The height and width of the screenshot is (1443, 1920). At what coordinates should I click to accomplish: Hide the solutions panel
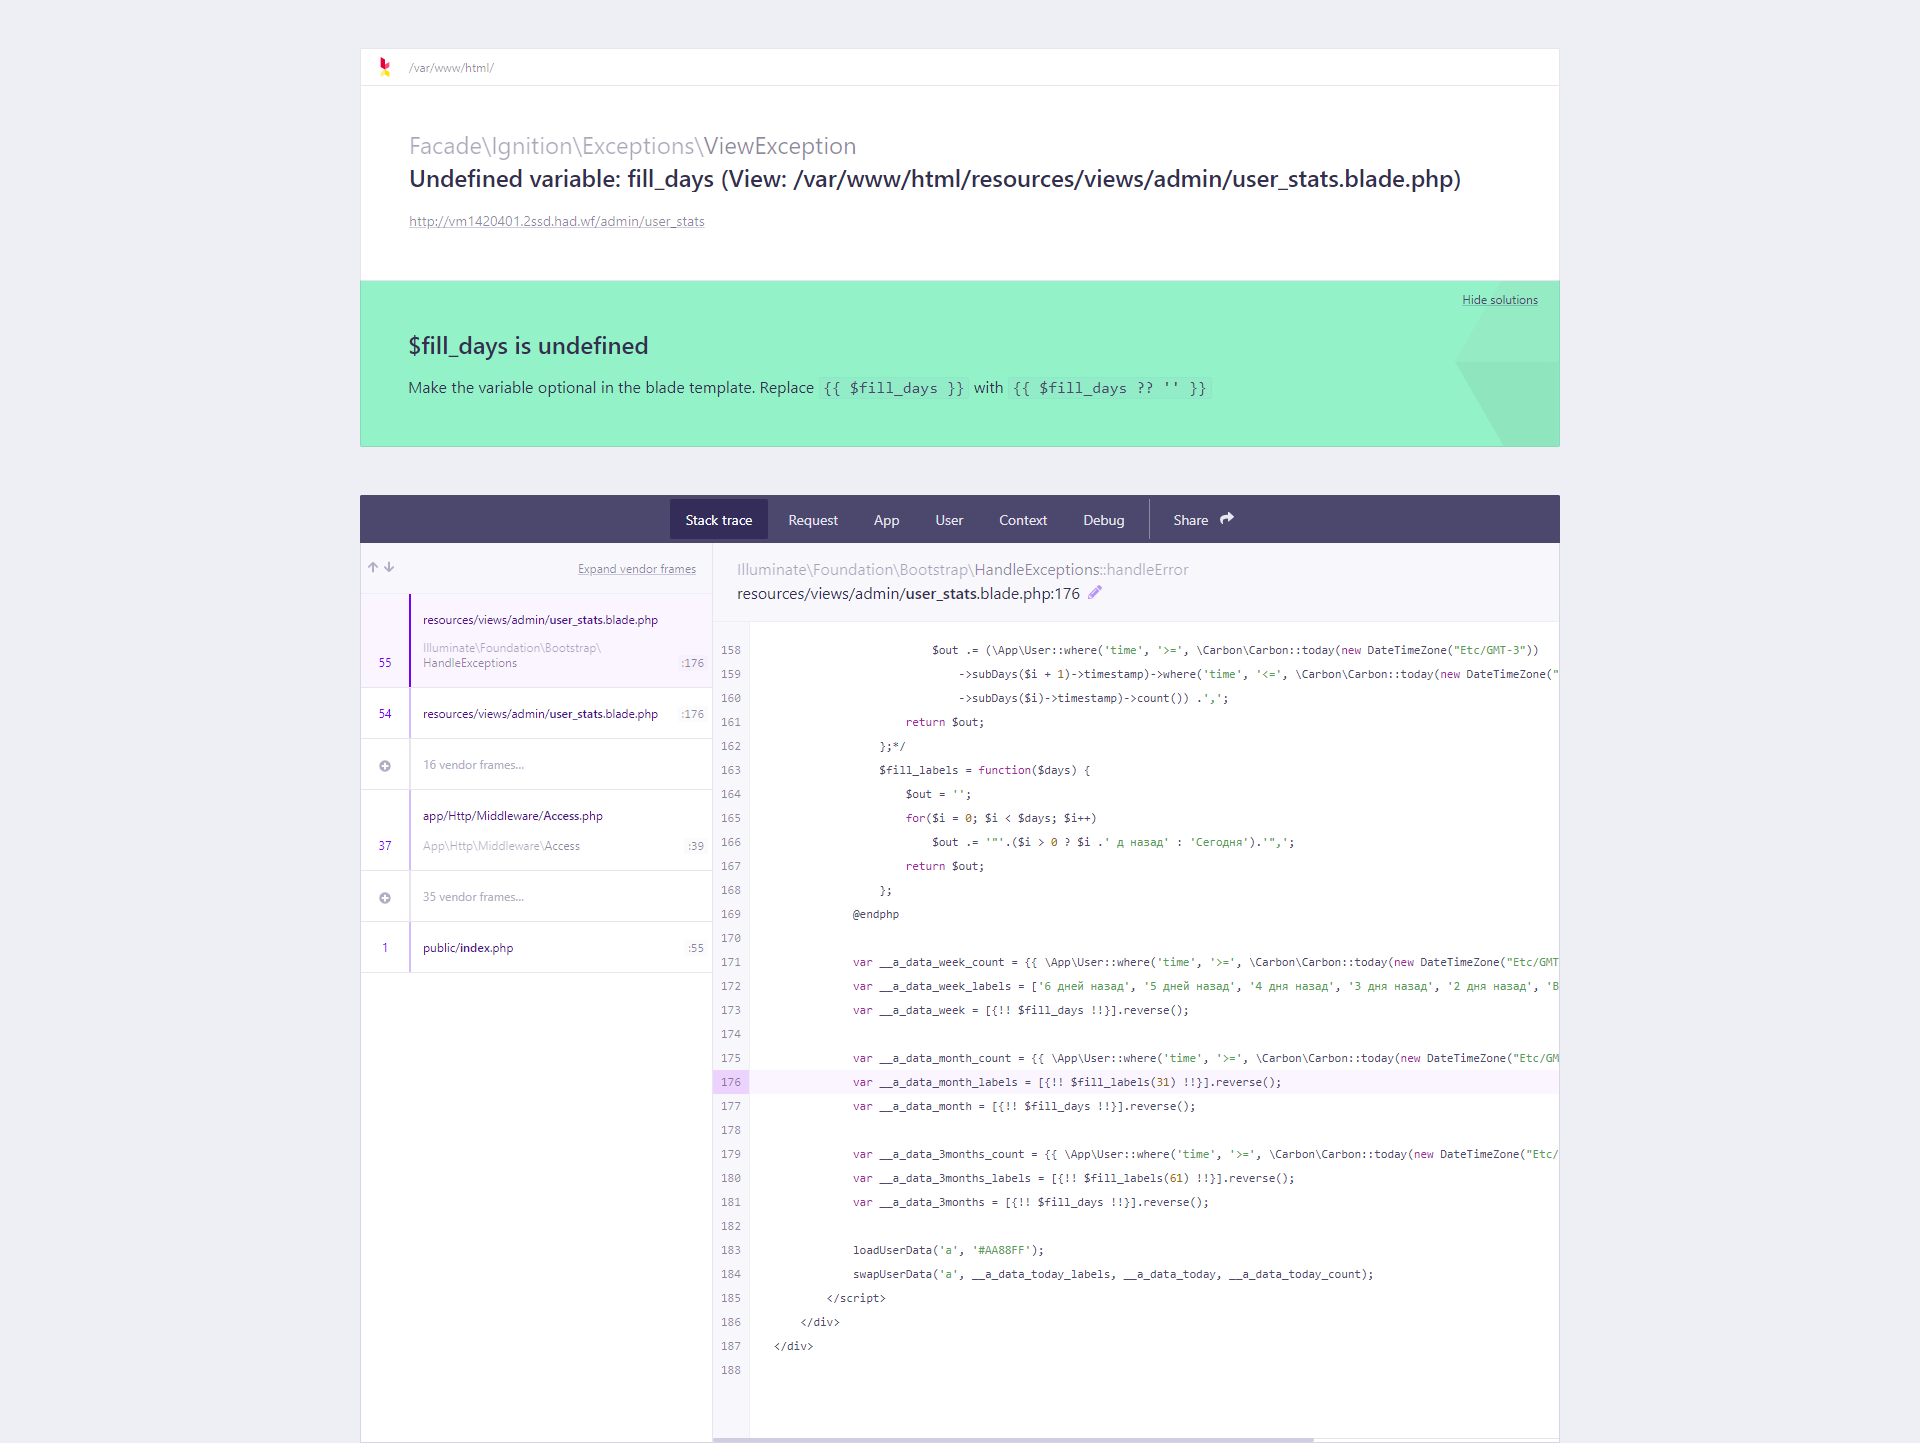(x=1499, y=300)
